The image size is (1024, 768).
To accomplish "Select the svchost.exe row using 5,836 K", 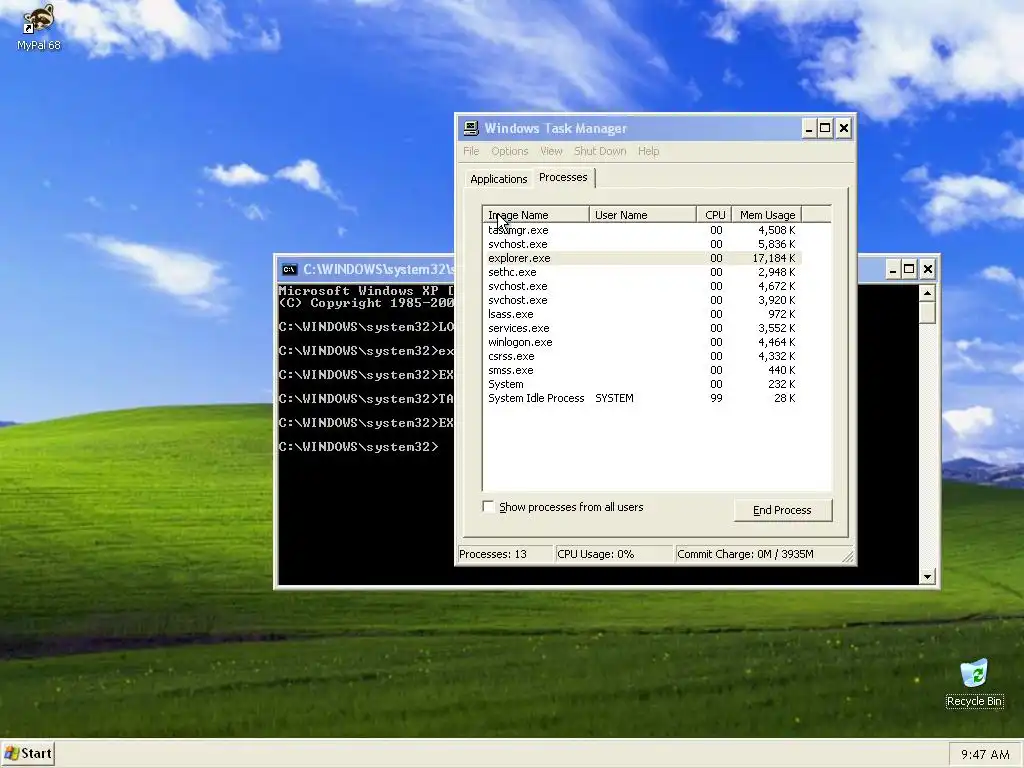I will [642, 244].
